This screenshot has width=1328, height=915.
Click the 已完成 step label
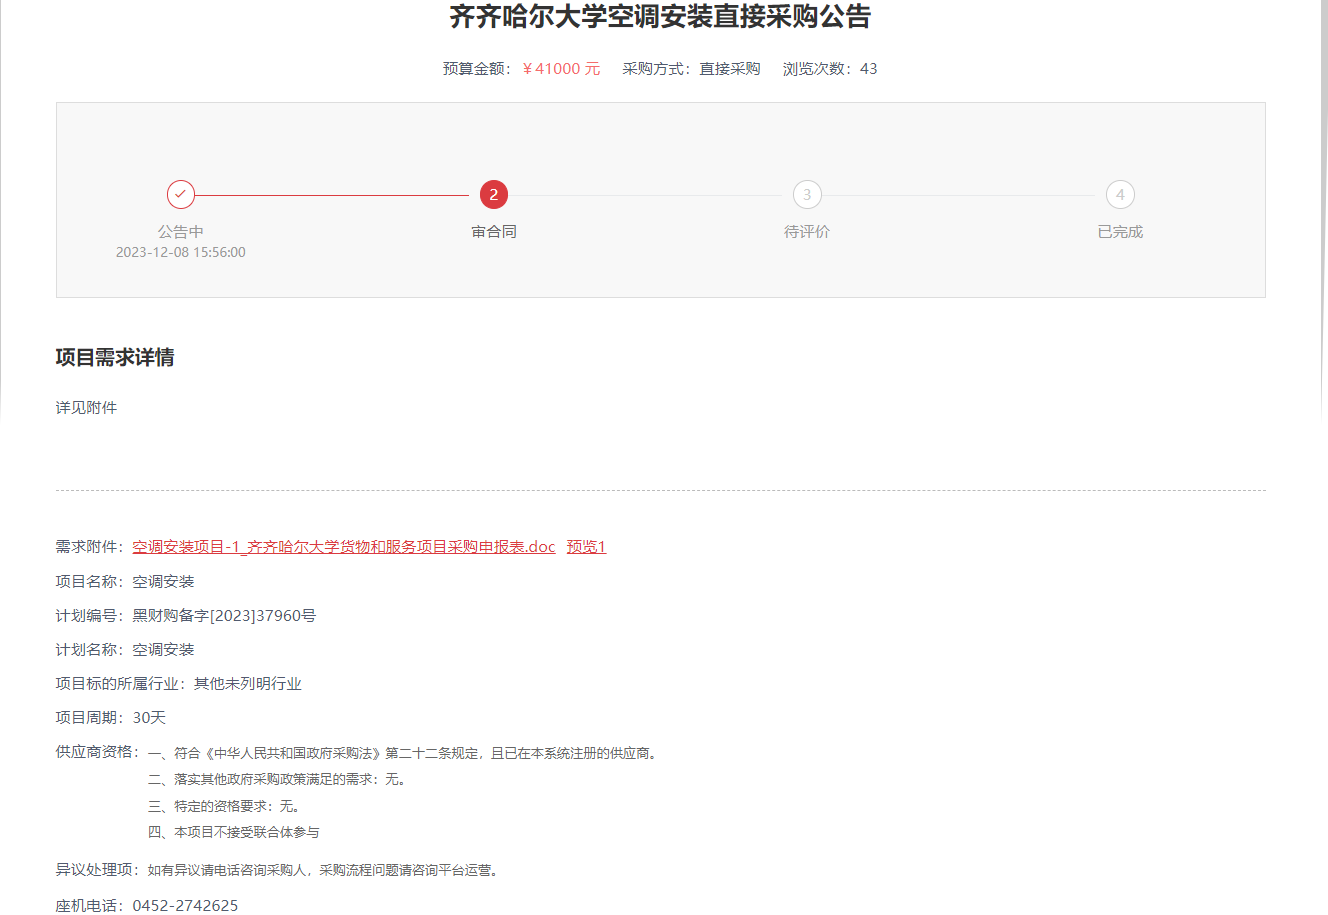click(1120, 232)
